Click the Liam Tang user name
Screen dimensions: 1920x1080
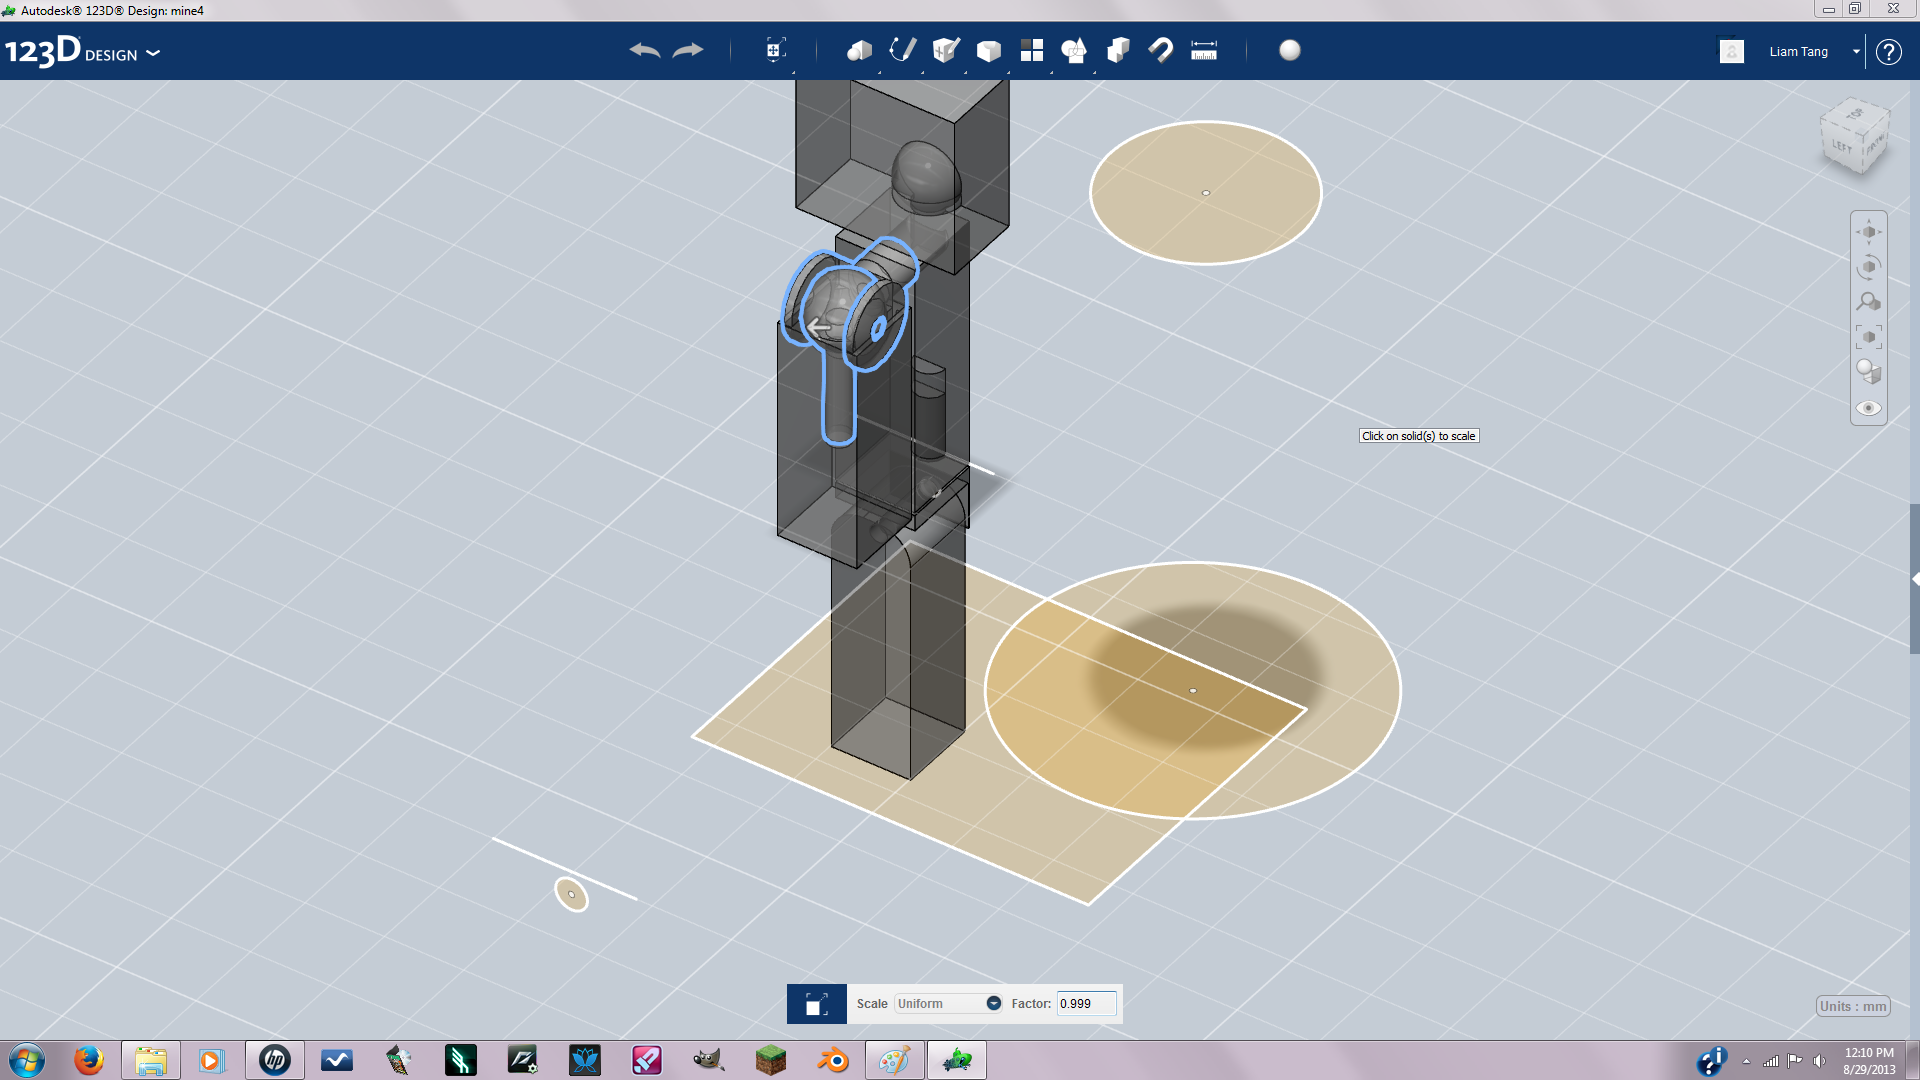tap(1798, 52)
